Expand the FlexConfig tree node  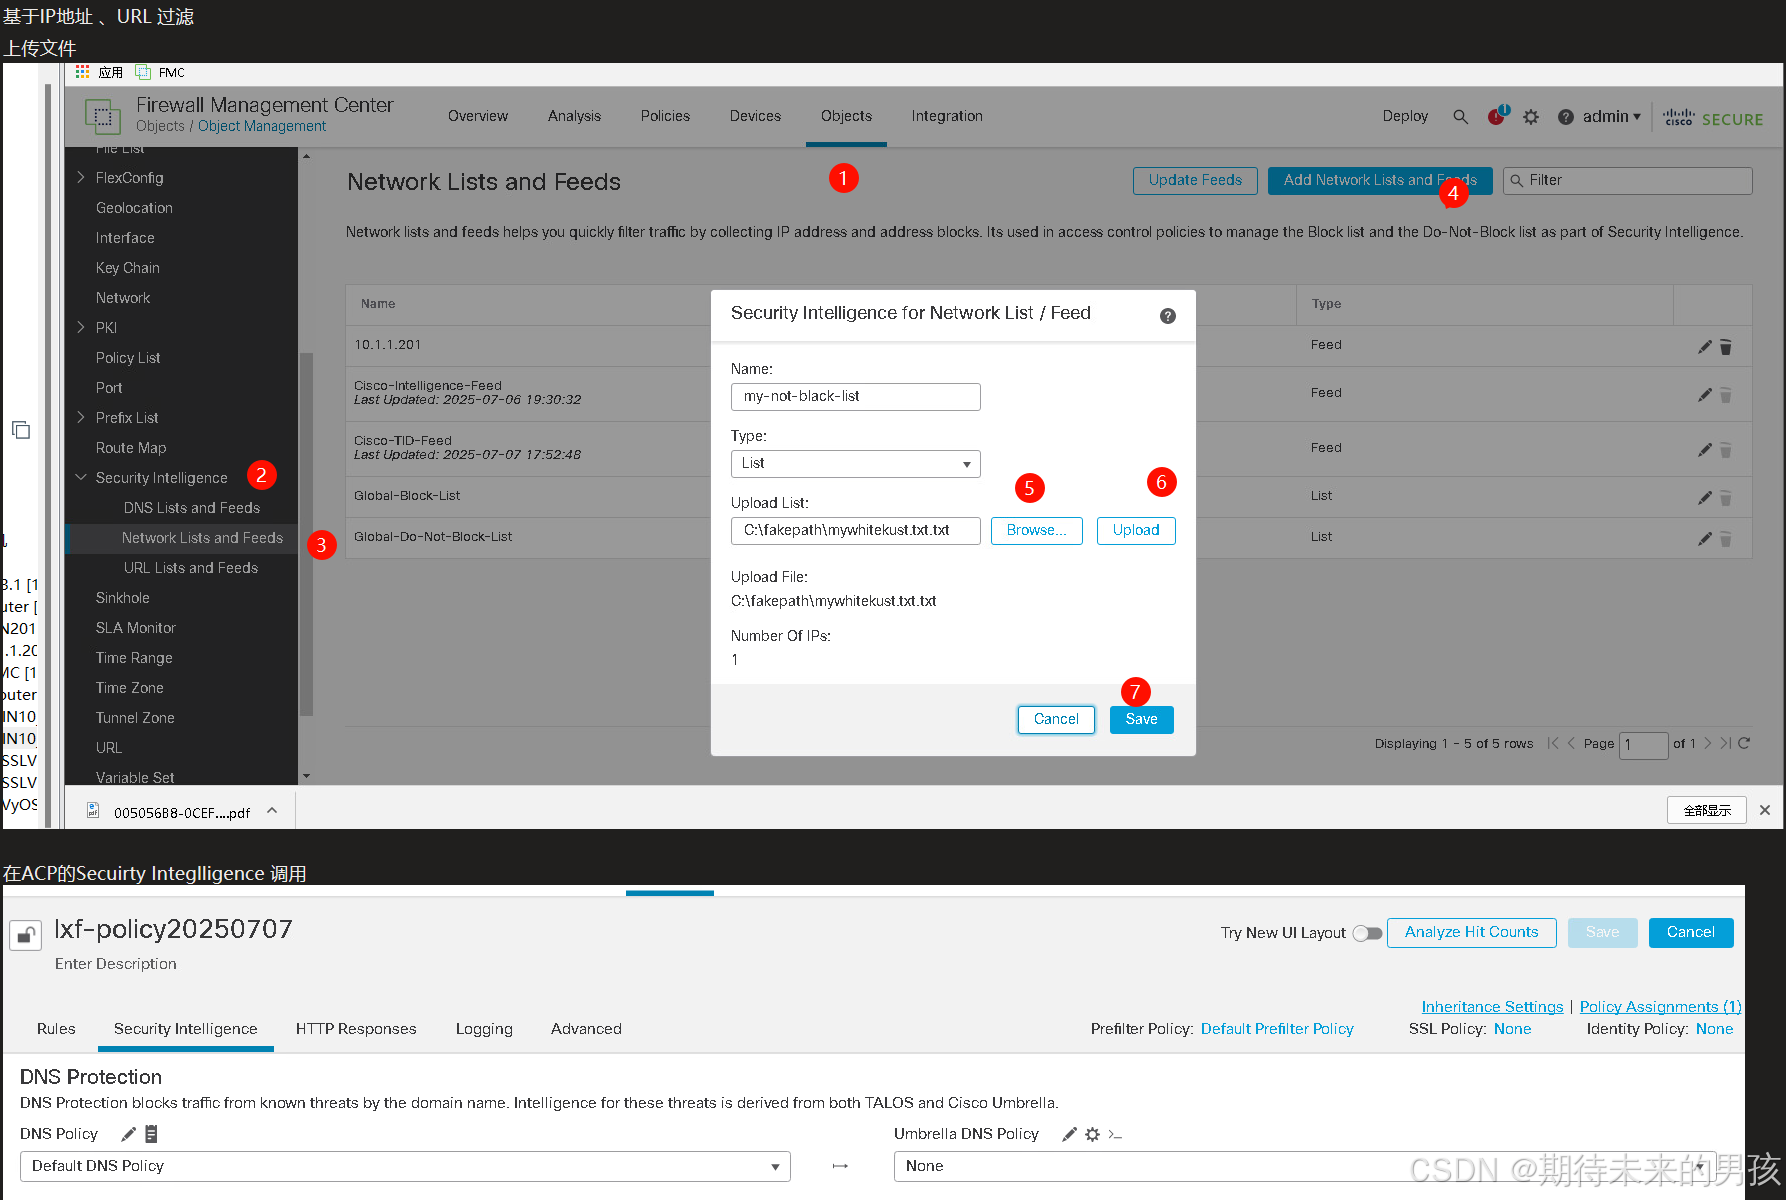(x=81, y=177)
